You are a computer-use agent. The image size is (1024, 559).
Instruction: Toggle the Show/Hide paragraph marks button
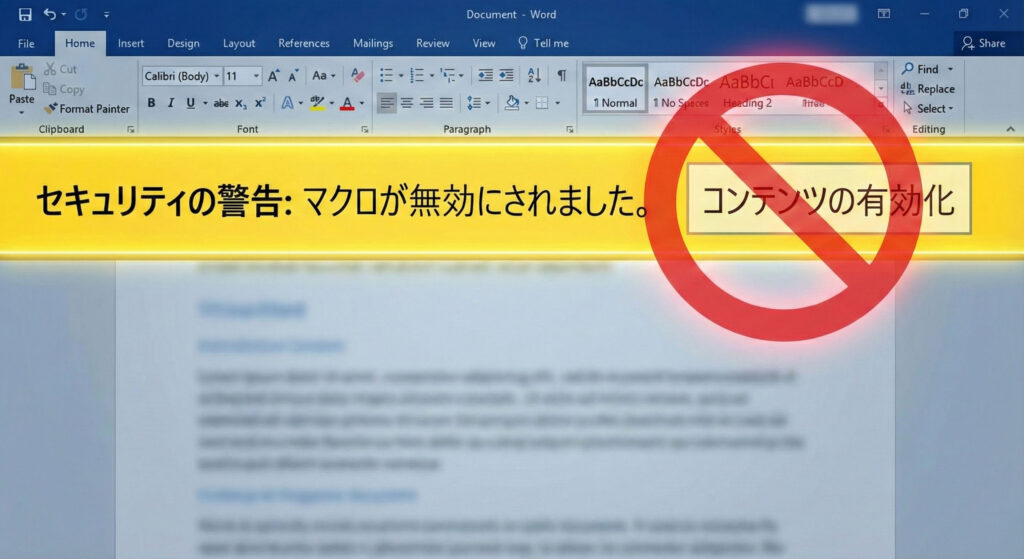(x=561, y=76)
